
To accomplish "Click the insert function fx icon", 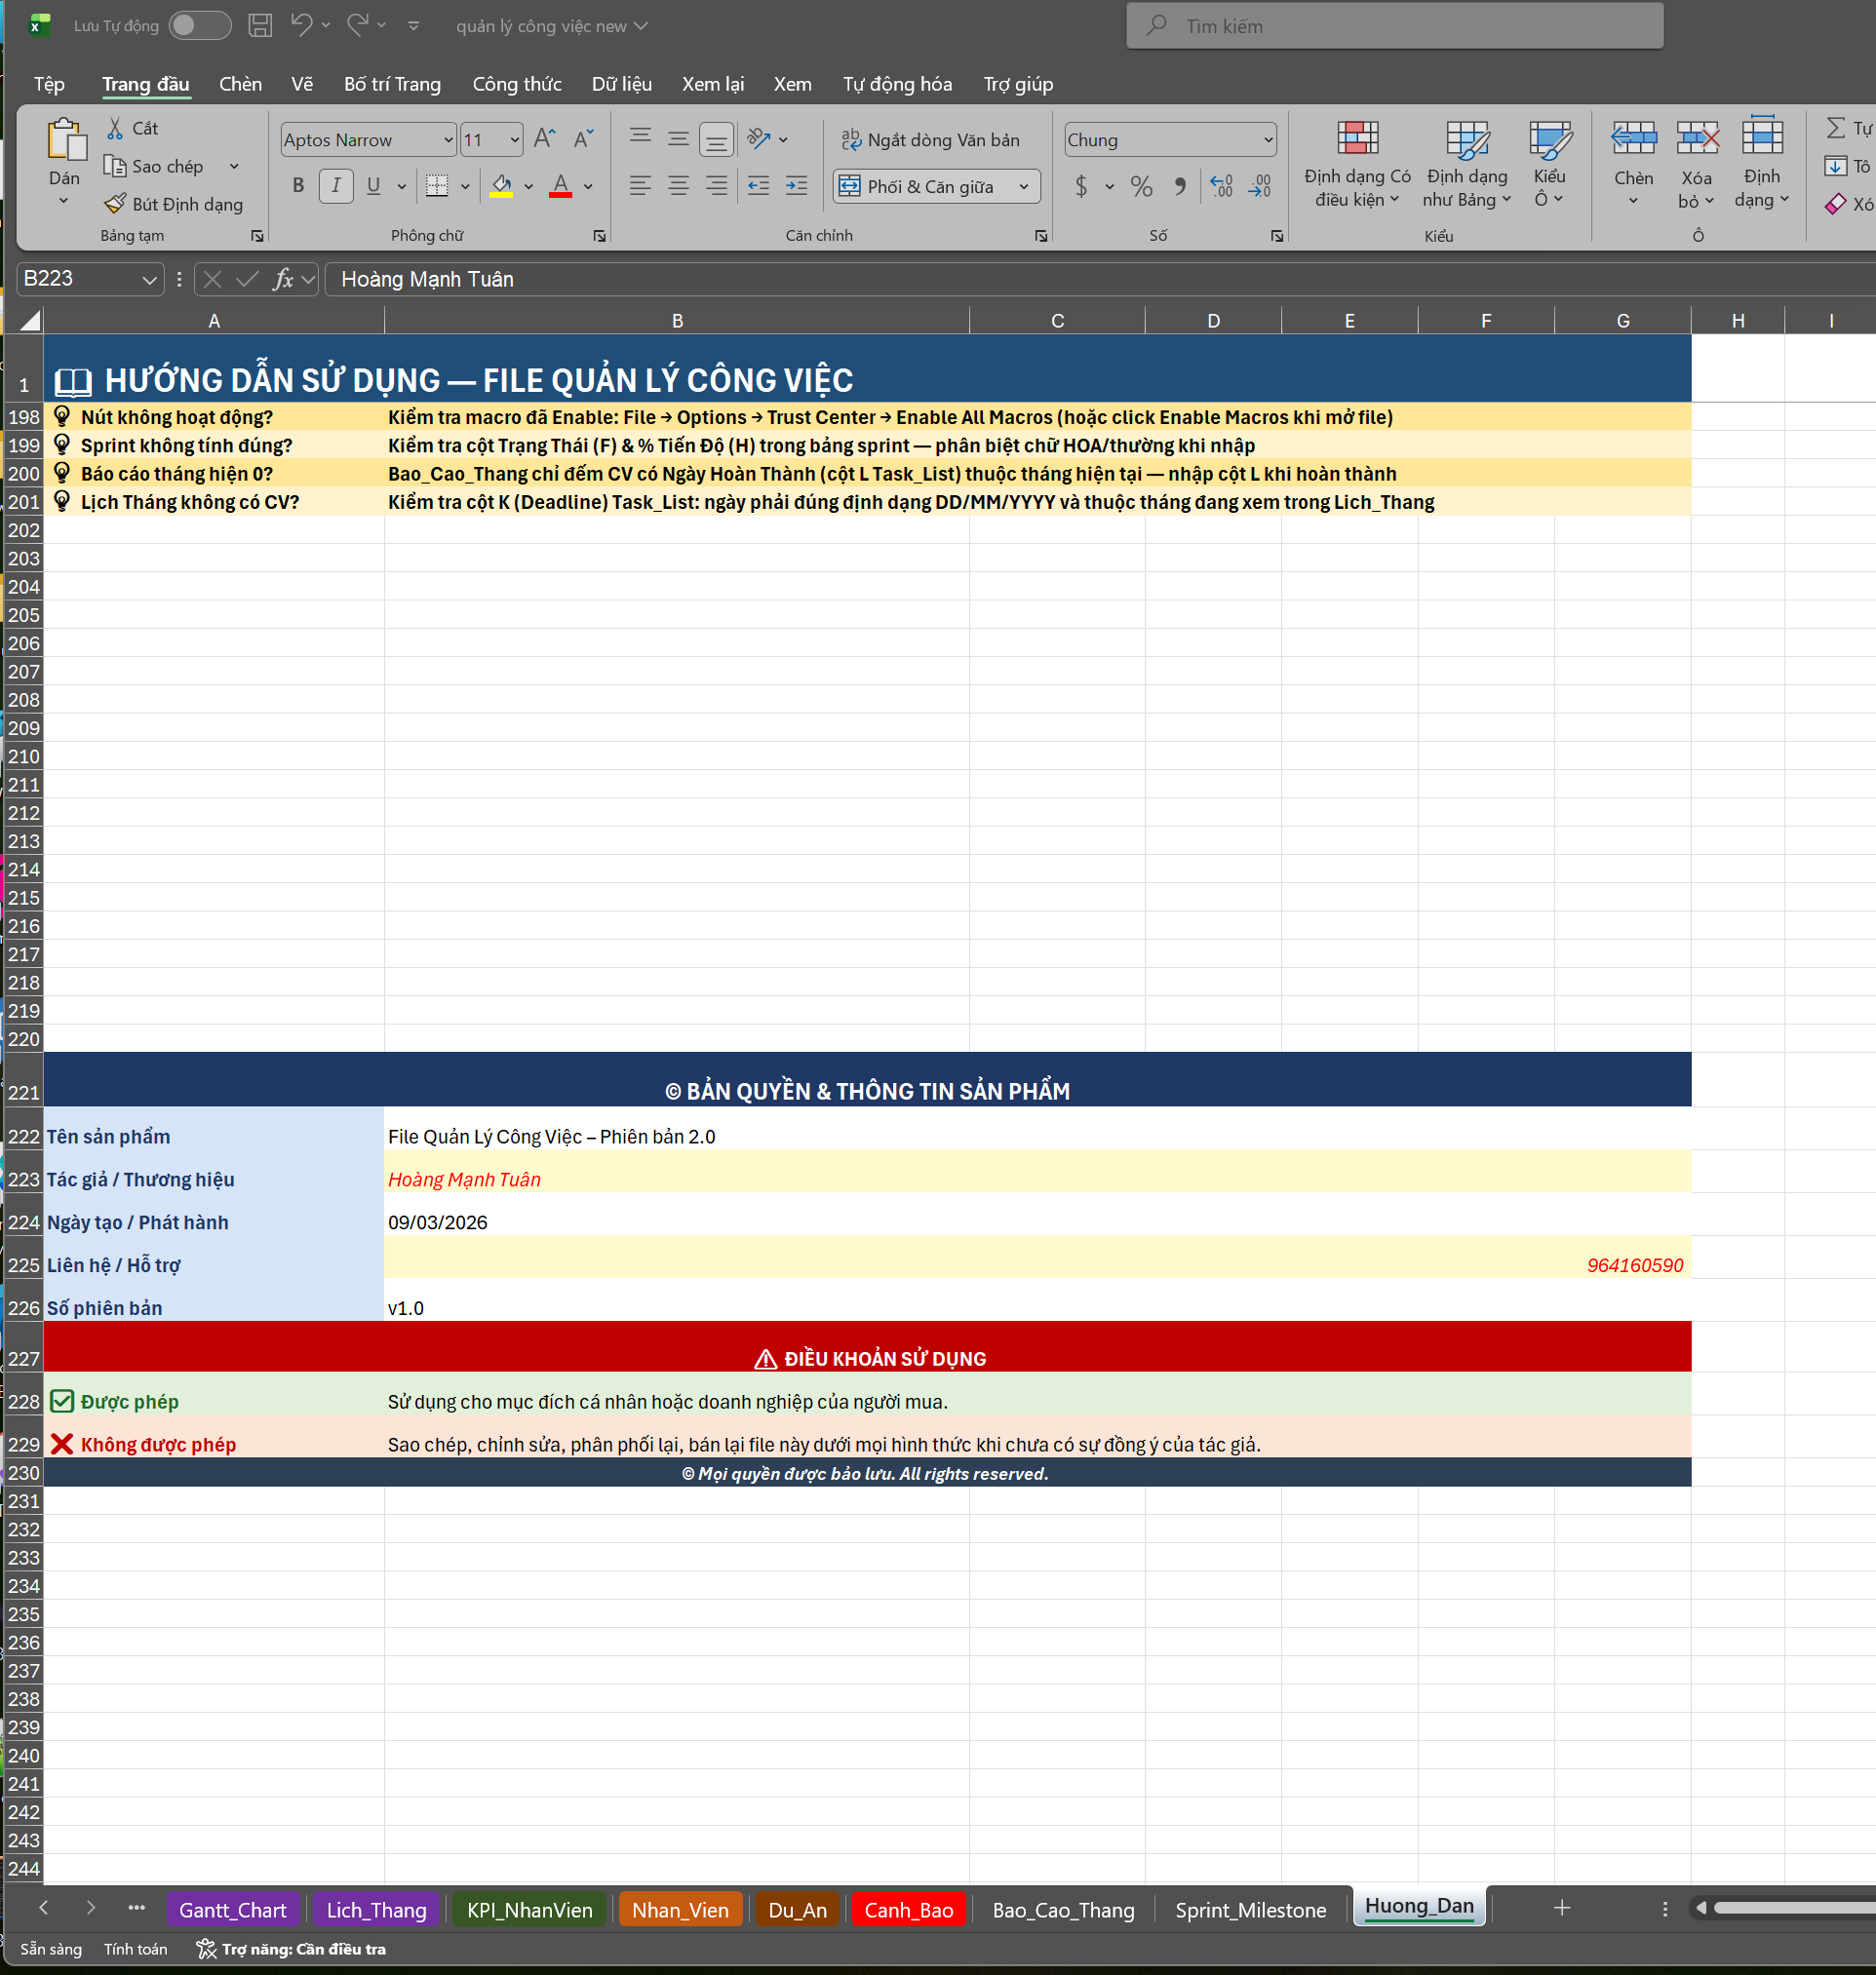I will [x=284, y=279].
